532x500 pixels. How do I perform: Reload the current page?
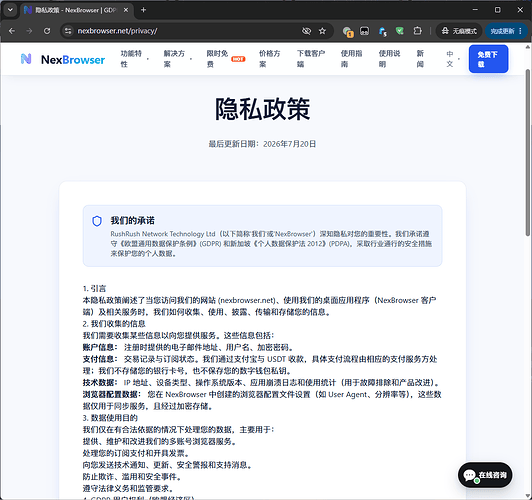pyautogui.click(x=47, y=31)
